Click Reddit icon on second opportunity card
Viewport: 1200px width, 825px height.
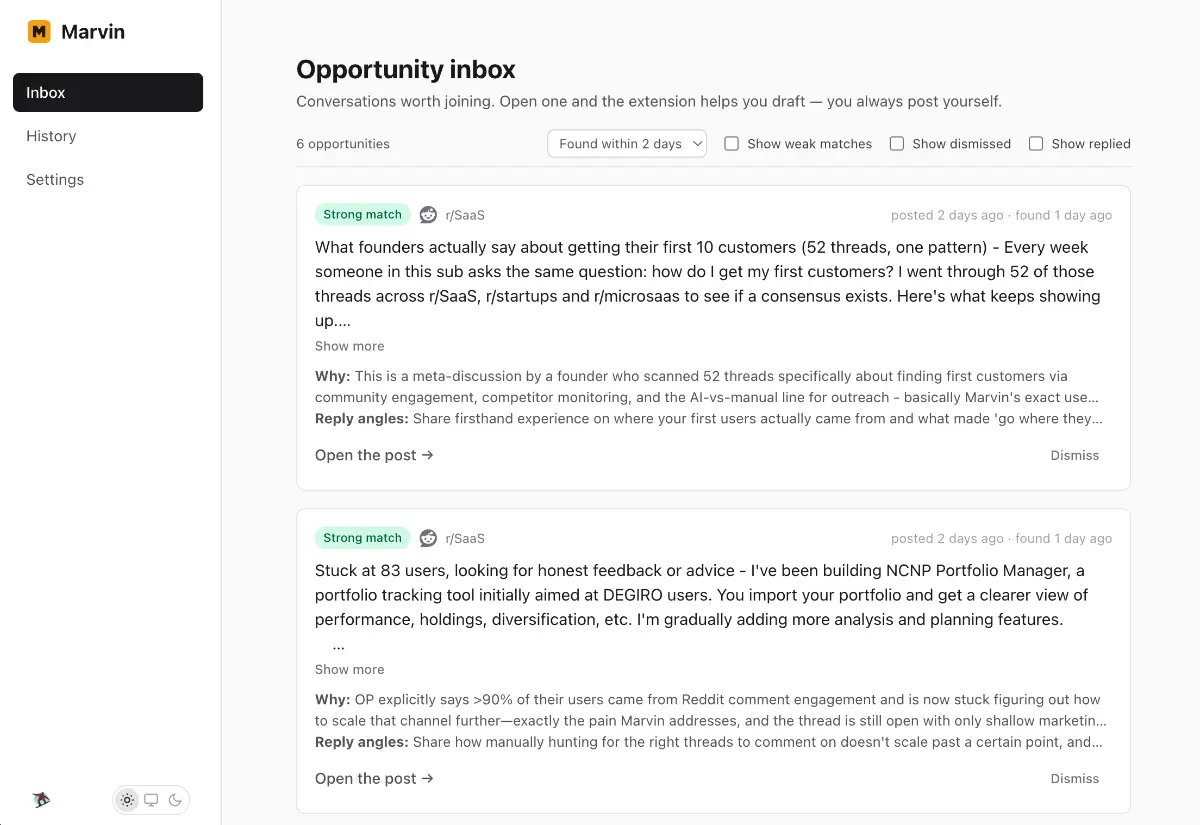pyautogui.click(x=428, y=538)
